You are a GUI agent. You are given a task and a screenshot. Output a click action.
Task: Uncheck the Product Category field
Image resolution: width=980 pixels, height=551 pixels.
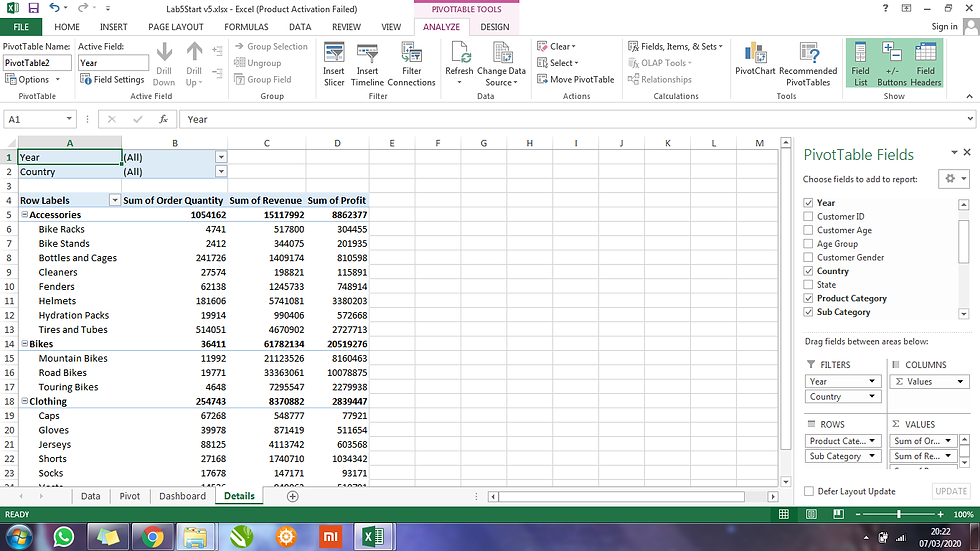(x=808, y=299)
